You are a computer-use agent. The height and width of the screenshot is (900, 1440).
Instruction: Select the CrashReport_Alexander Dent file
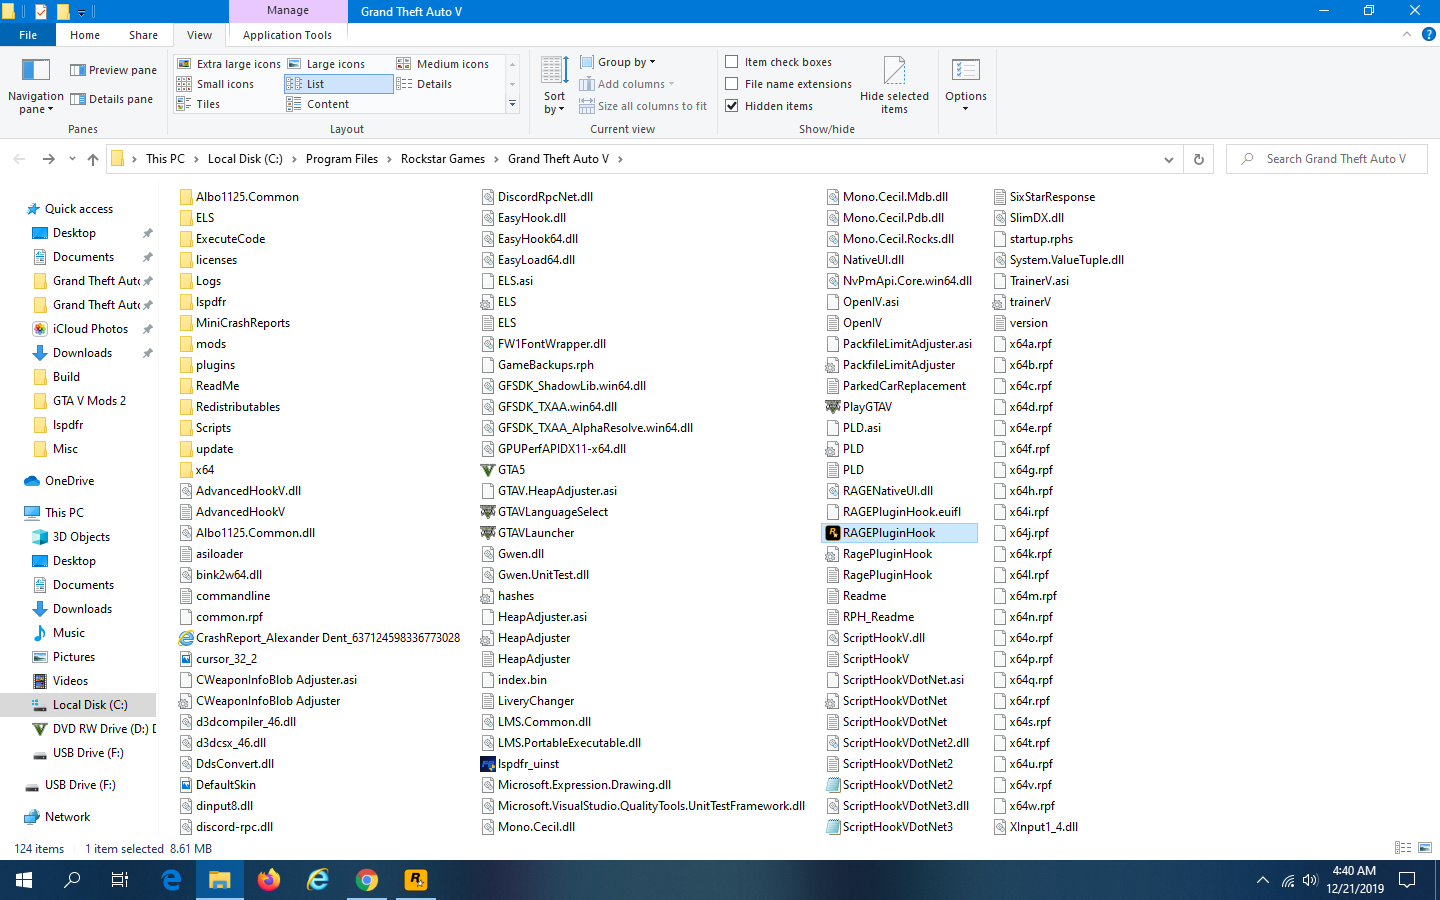pos(319,638)
